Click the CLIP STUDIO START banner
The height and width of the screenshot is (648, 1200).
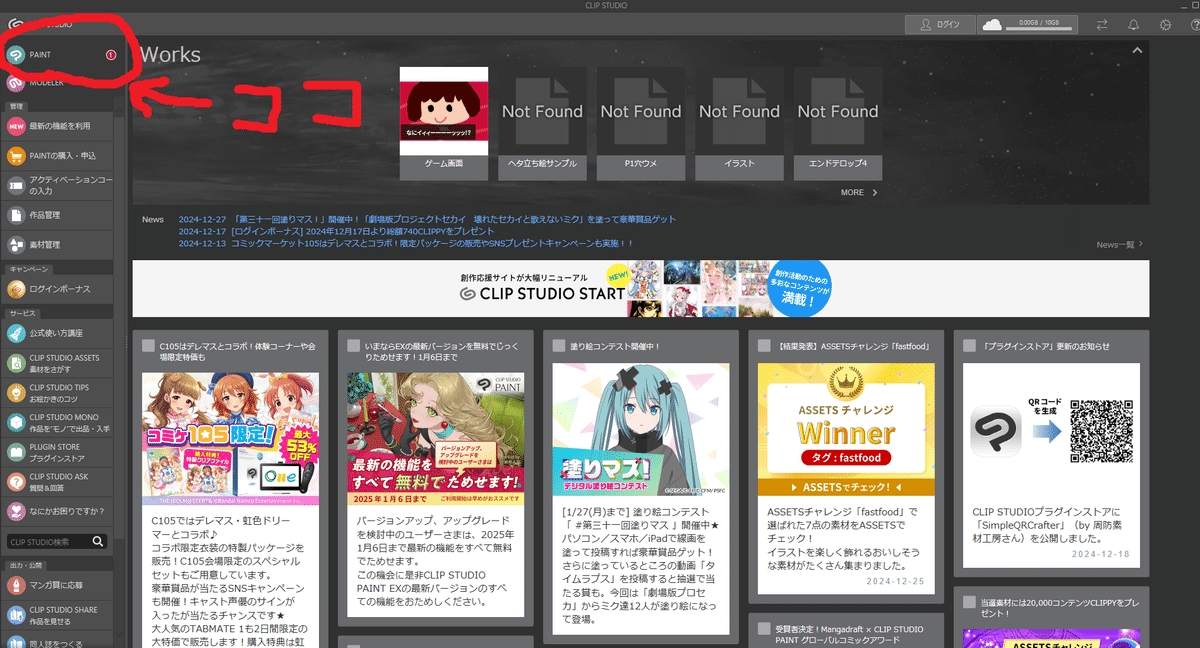641,288
